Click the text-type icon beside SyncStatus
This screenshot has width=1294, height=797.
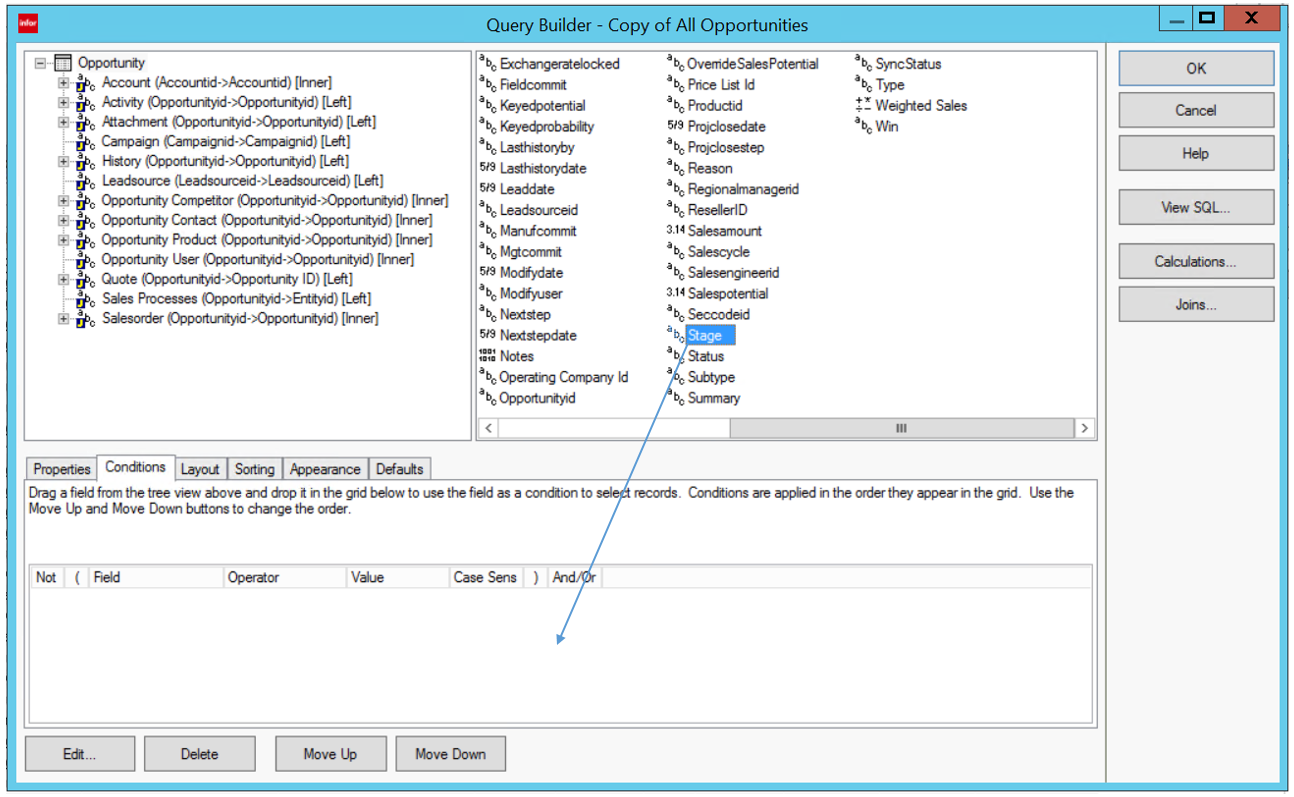tap(863, 63)
